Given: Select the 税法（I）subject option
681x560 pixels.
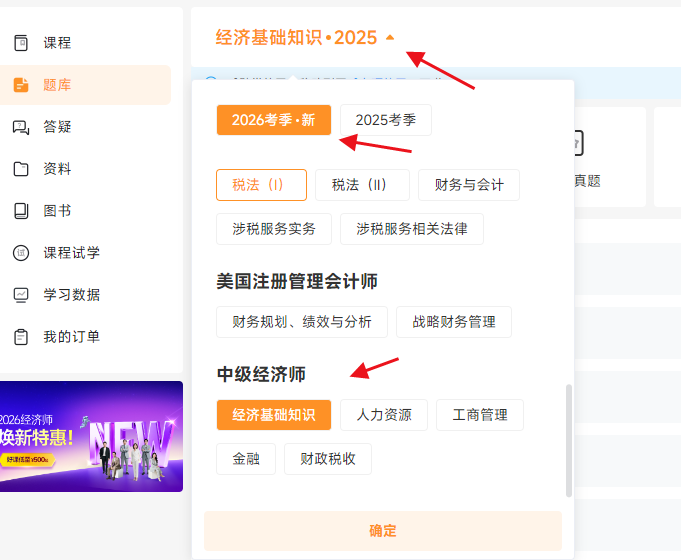Looking at the screenshot, I should point(261,185).
